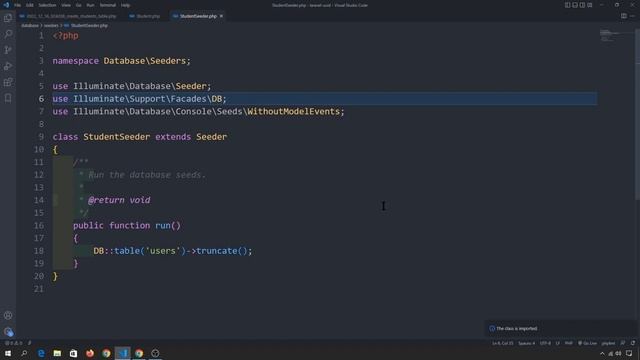
Task: Open the Selection menu
Action: click(x=47, y=5)
